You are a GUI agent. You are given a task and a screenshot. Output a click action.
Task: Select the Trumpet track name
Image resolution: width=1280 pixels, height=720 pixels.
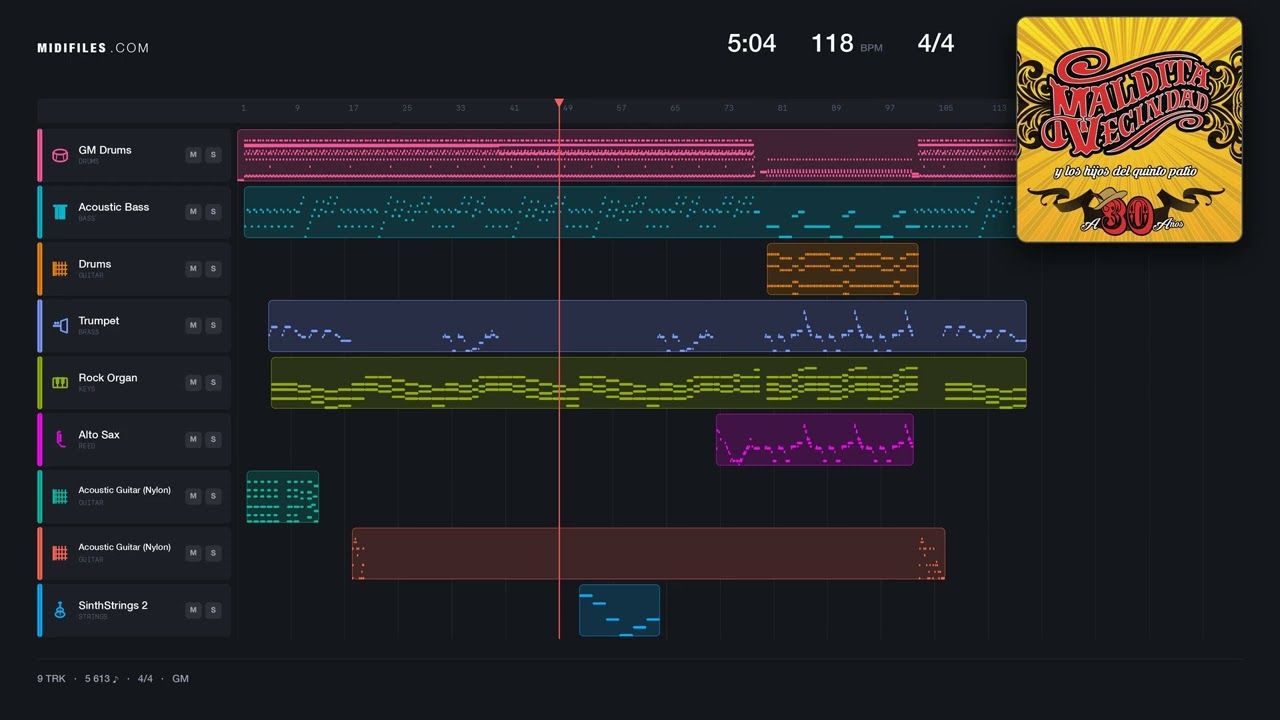coord(99,321)
